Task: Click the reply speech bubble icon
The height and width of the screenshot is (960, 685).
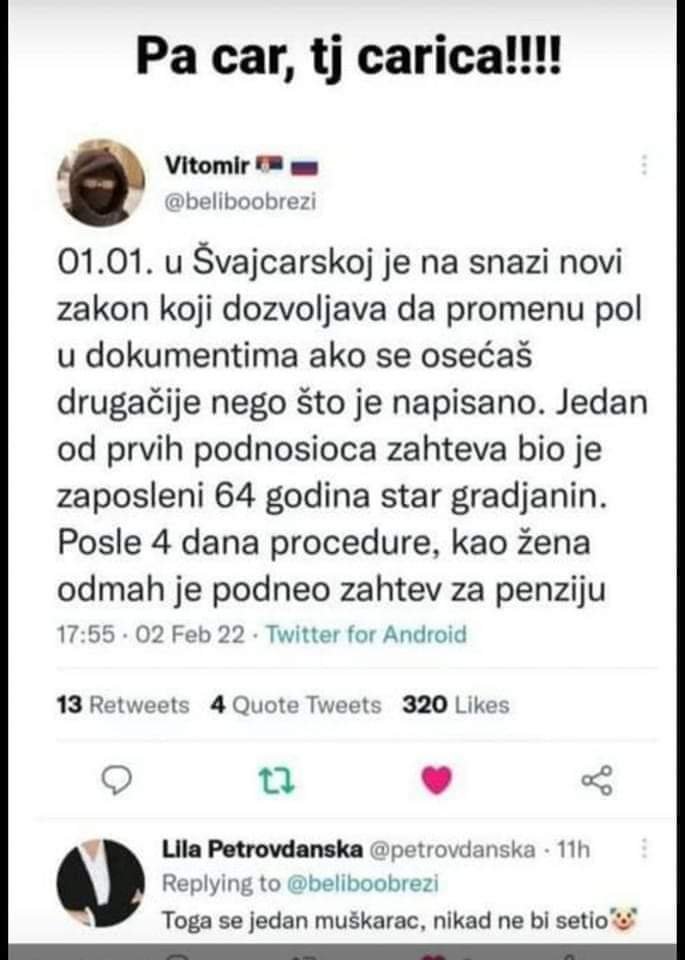Action: pyautogui.click(x=116, y=780)
